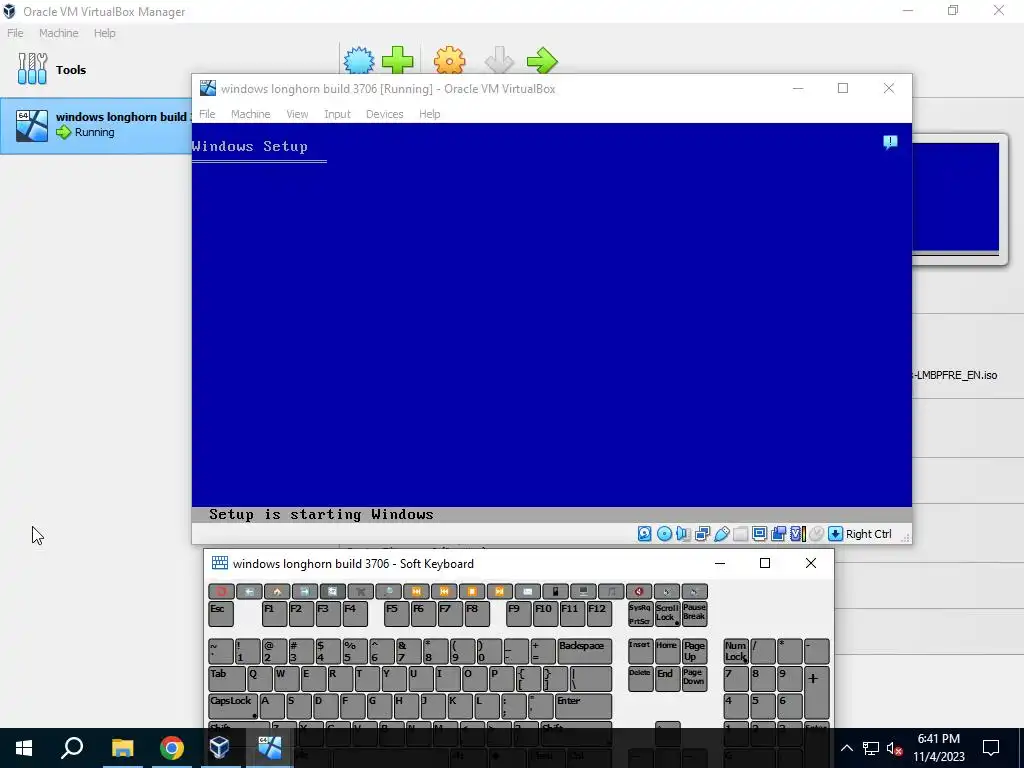The height and width of the screenshot is (768, 1024).
Task: Open the View menu in VM window
Action: pos(297,114)
